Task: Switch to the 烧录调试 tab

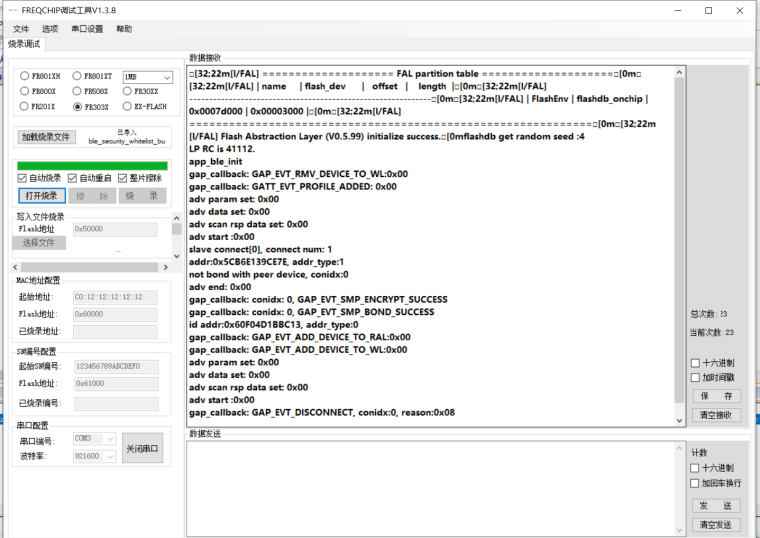Action: (x=25, y=44)
